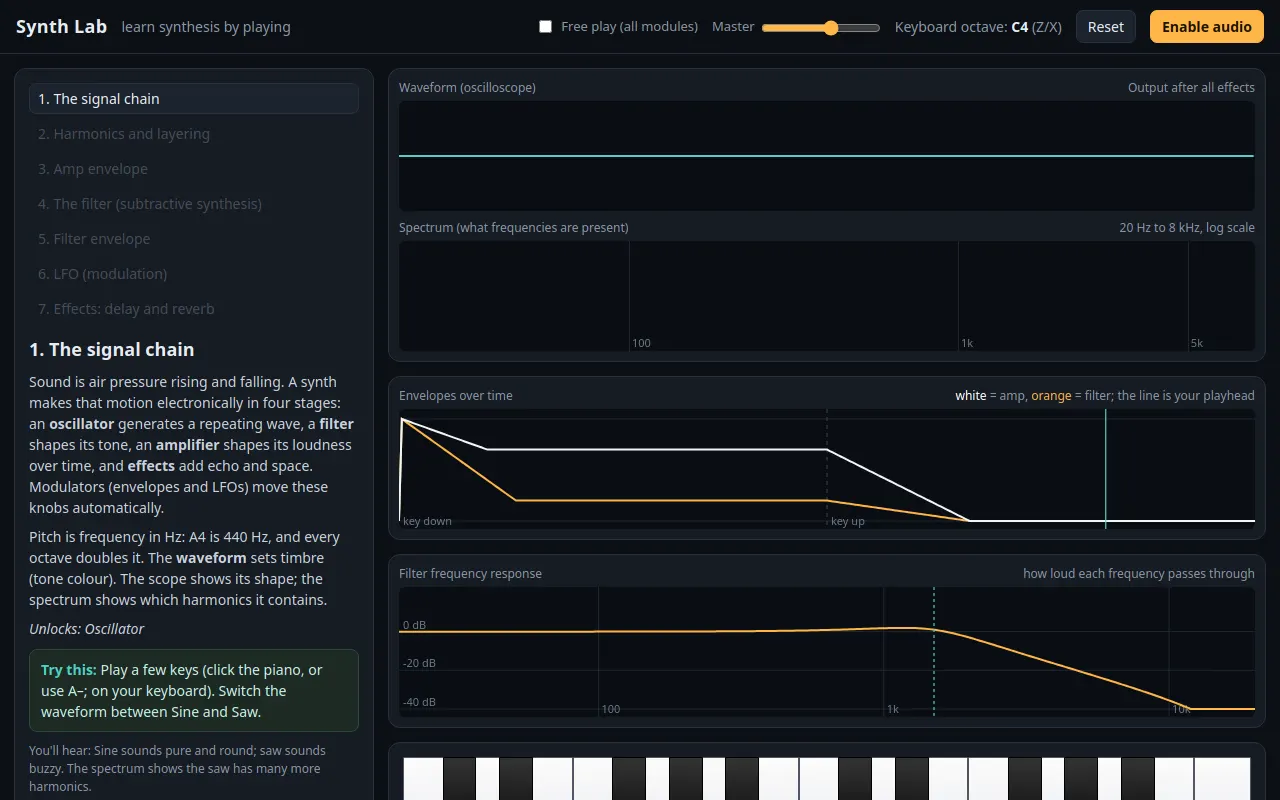Click the "1. The signal chain" lesson heading
1280x800 pixels.
112,350
